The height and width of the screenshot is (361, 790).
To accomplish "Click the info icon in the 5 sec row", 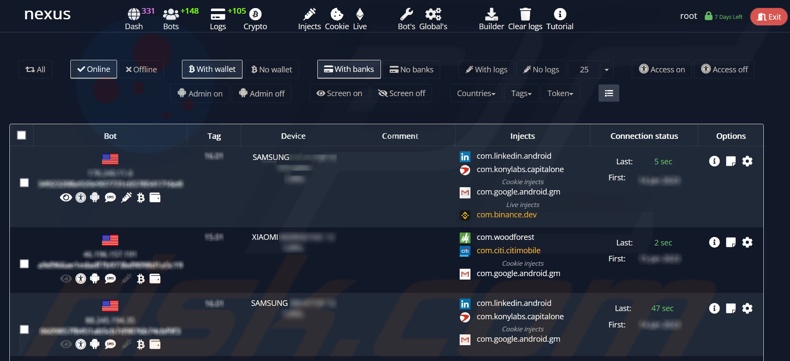I will [714, 161].
